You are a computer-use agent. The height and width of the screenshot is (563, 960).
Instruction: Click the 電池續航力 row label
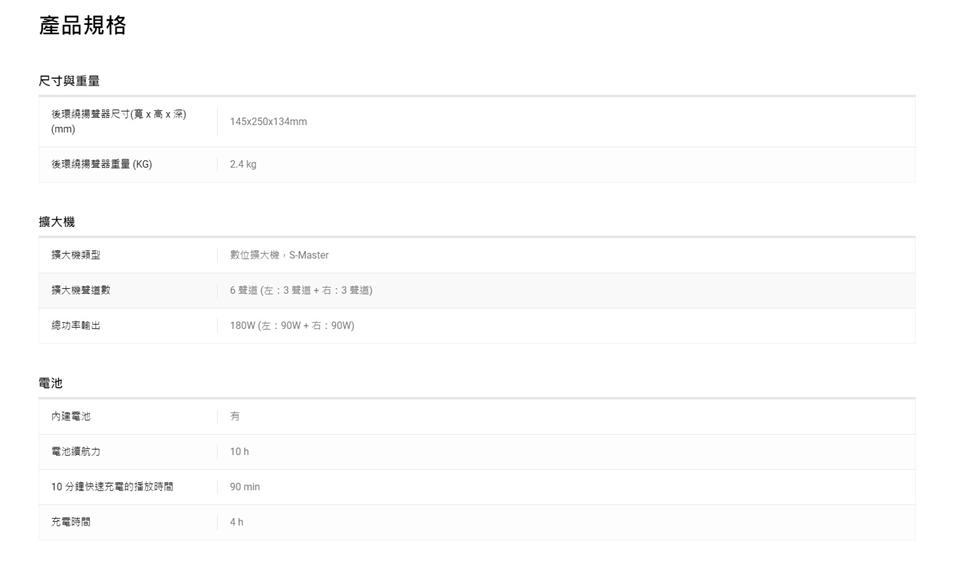point(76,452)
